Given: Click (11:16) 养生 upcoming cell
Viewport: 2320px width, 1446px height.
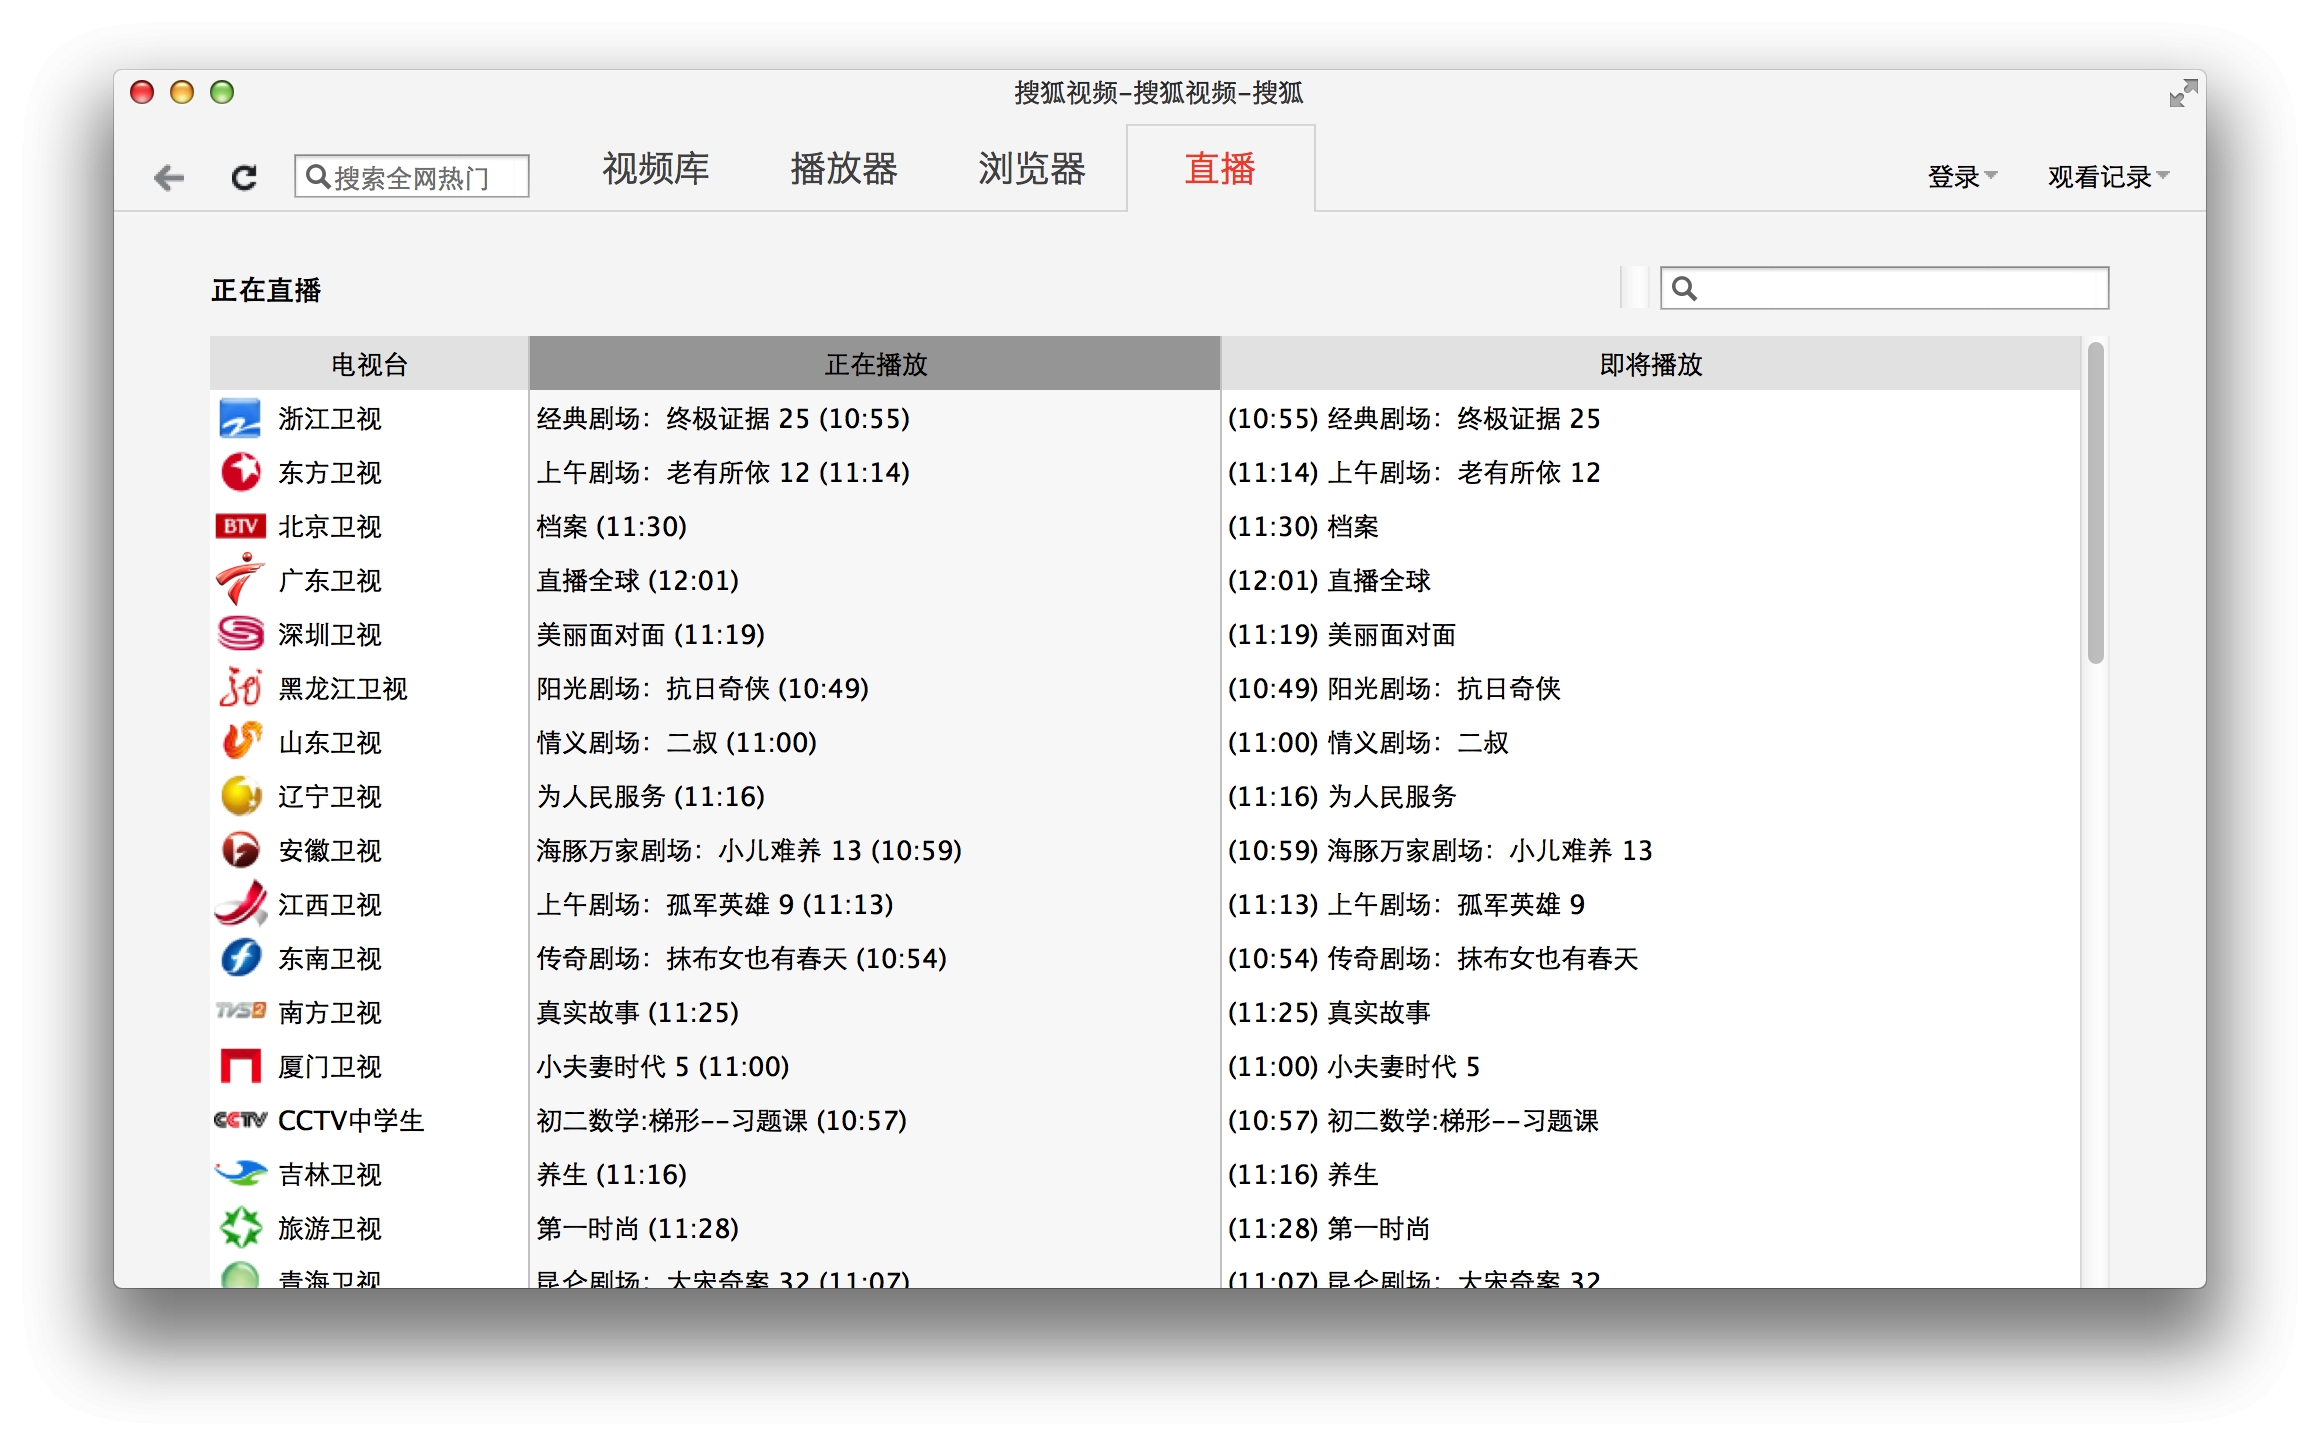Looking at the screenshot, I should point(1303,1175).
